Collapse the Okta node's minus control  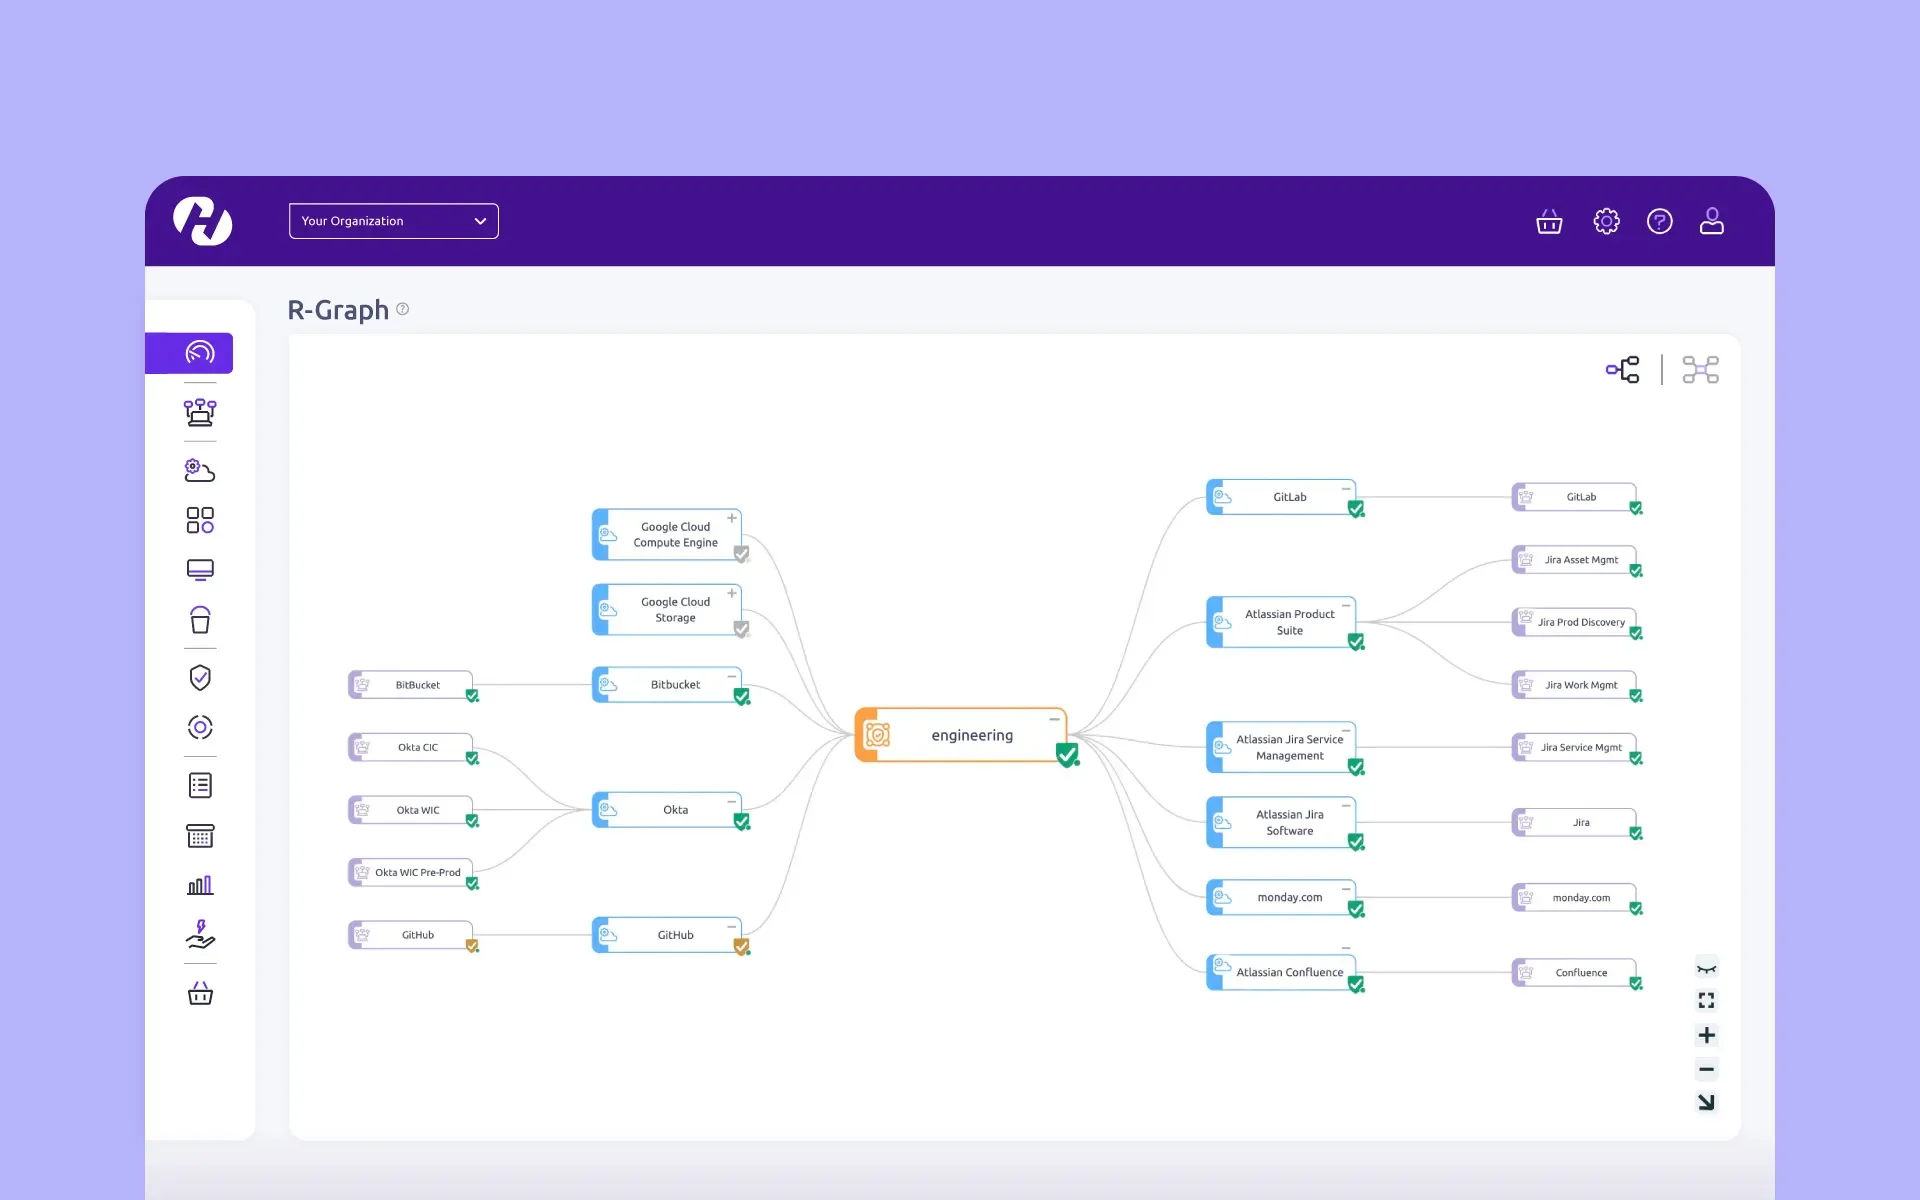pyautogui.click(x=732, y=802)
